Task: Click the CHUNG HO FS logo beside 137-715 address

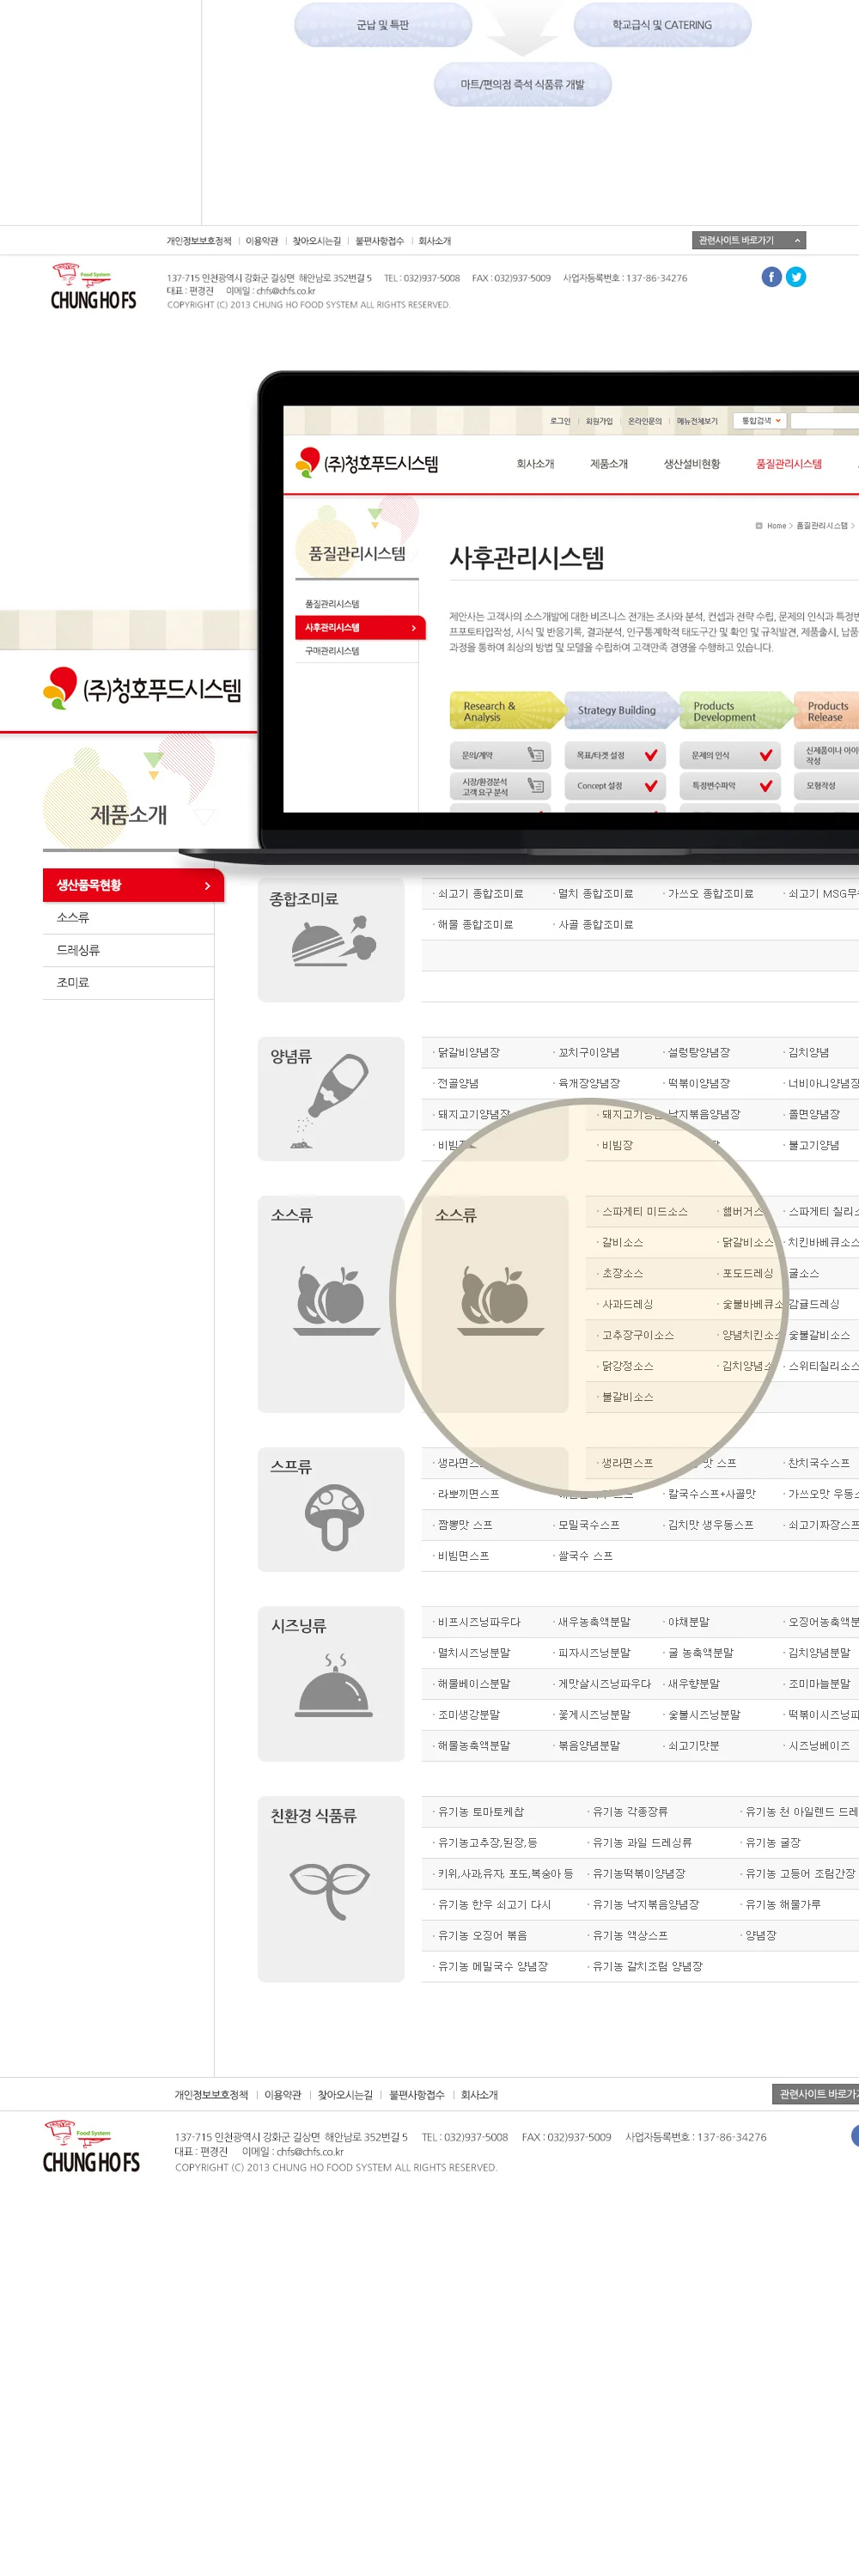Action: click(x=92, y=288)
